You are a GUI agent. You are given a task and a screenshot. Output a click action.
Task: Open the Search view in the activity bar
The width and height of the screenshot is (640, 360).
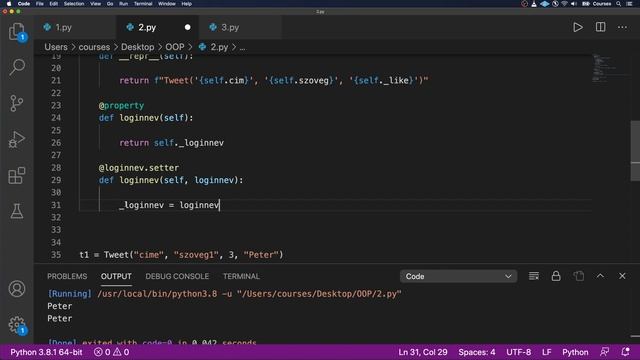[x=17, y=67]
